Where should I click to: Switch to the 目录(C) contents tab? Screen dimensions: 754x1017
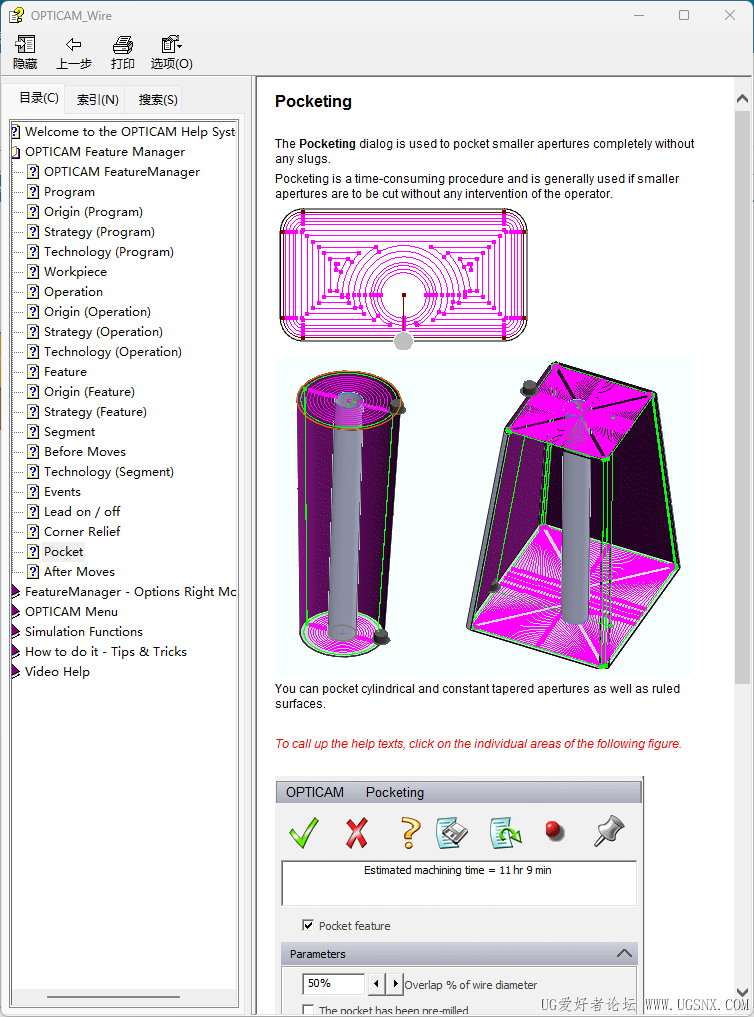(x=39, y=98)
